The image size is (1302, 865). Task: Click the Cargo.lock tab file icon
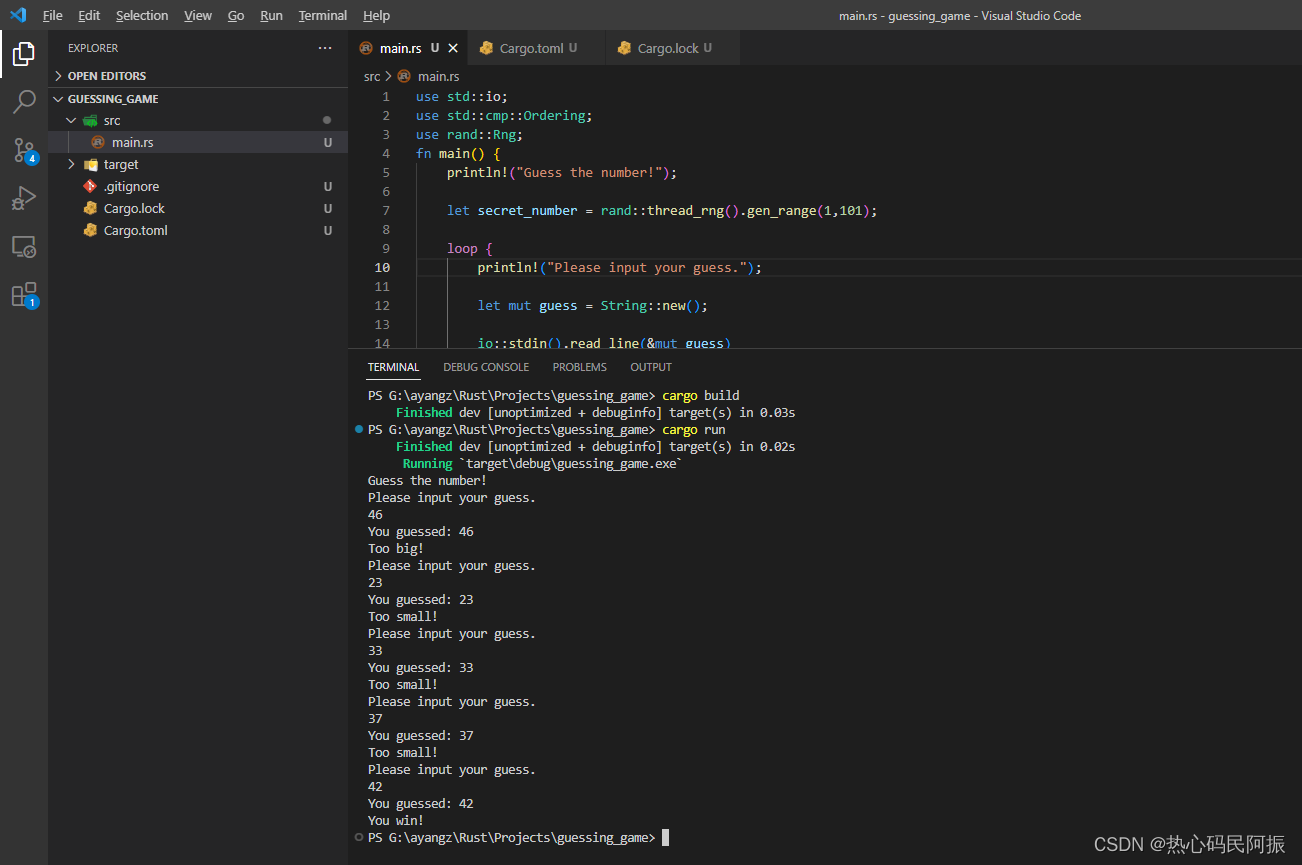pyautogui.click(x=625, y=48)
